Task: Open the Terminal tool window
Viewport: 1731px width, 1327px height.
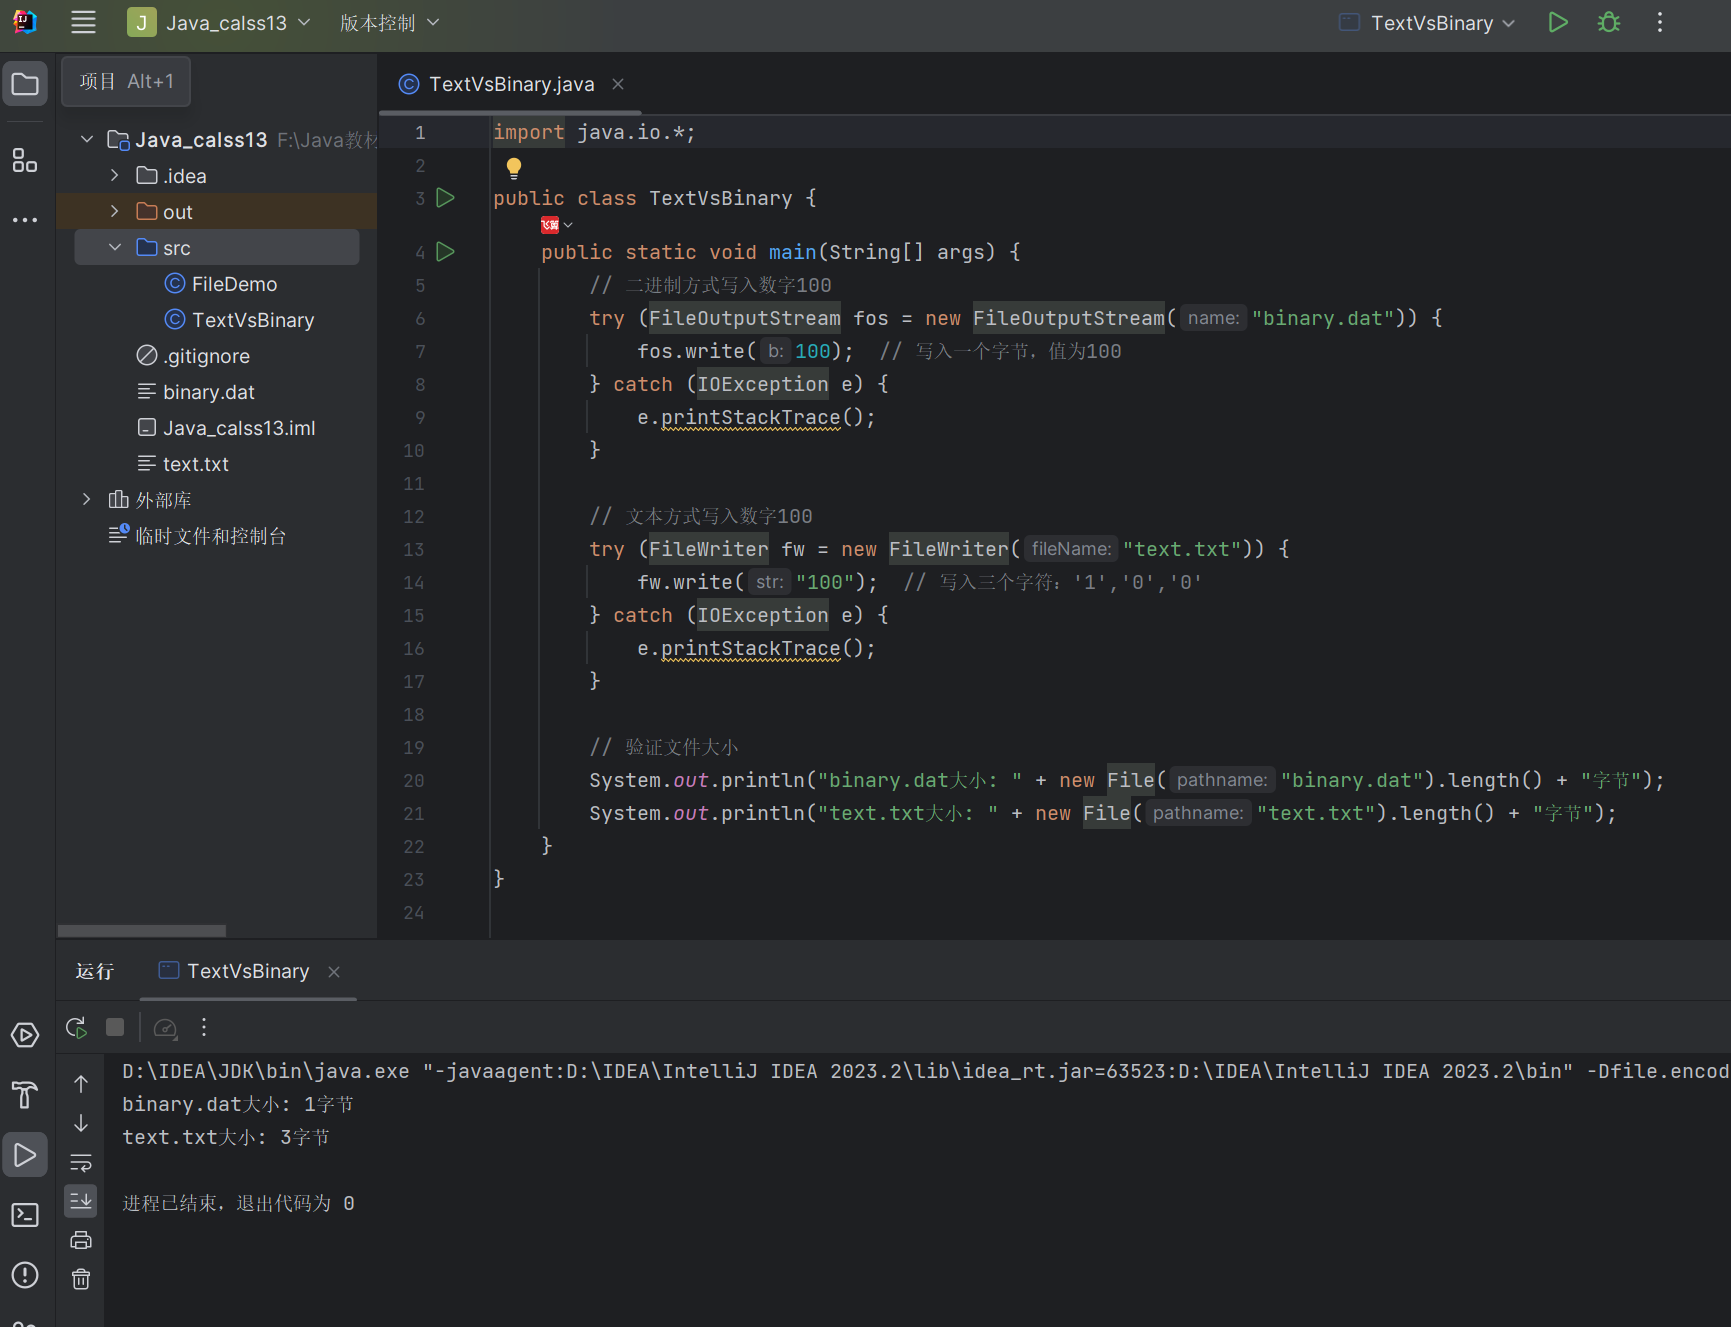Action: click(25, 1215)
